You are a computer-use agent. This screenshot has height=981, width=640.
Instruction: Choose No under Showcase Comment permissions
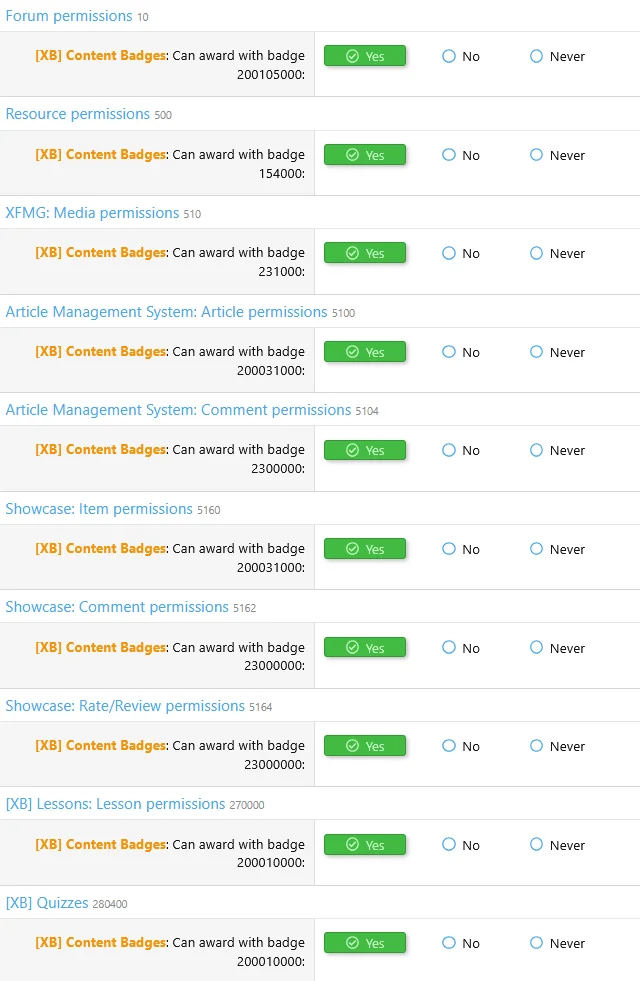(461, 648)
